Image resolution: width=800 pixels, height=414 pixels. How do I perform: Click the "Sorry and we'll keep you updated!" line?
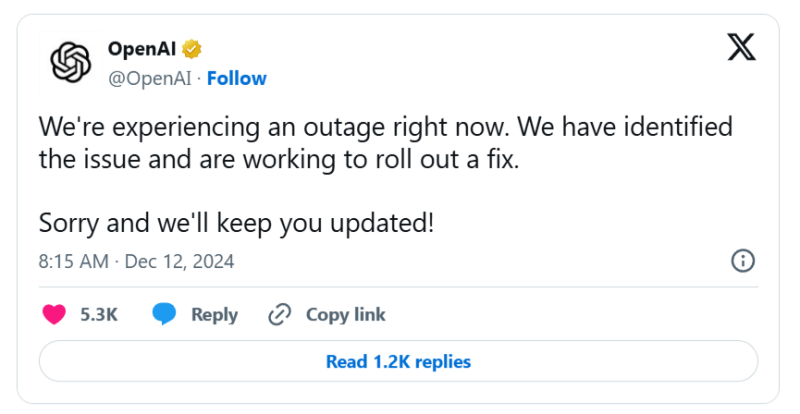236,222
